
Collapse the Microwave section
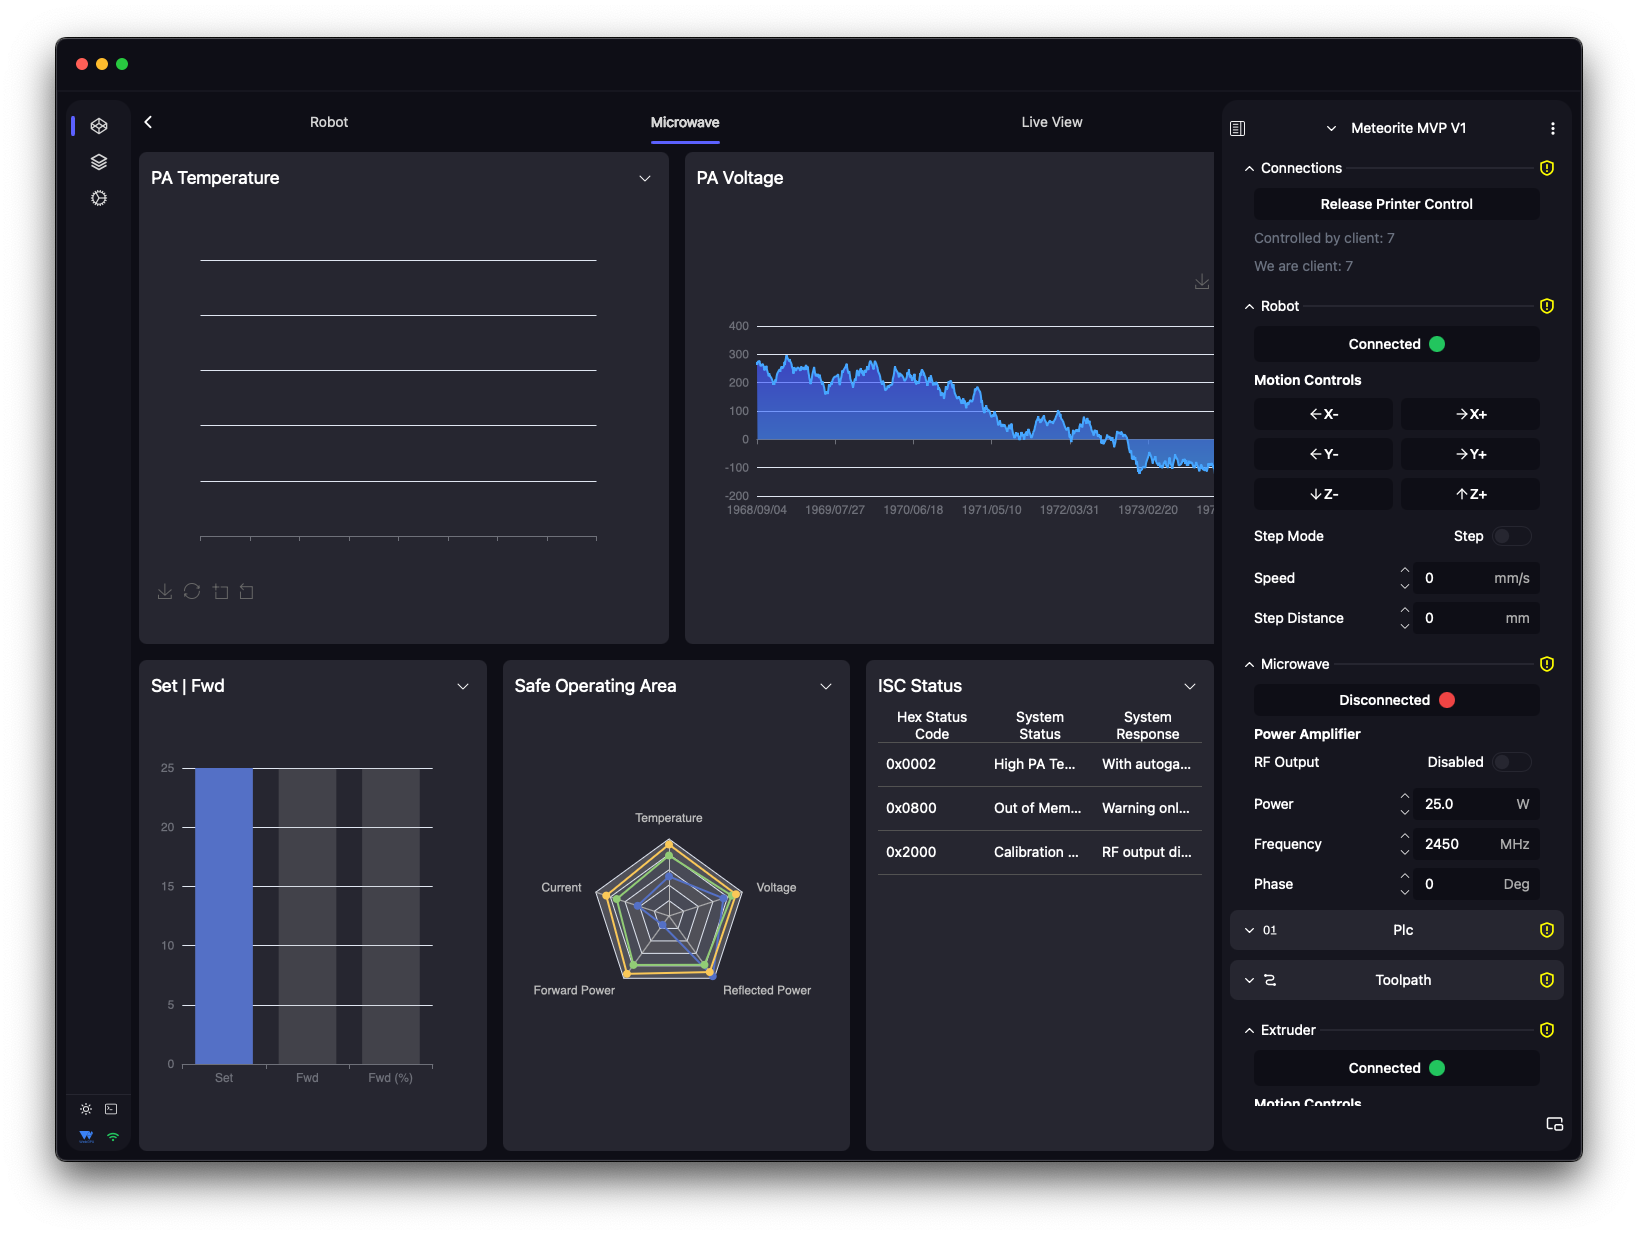tap(1249, 664)
